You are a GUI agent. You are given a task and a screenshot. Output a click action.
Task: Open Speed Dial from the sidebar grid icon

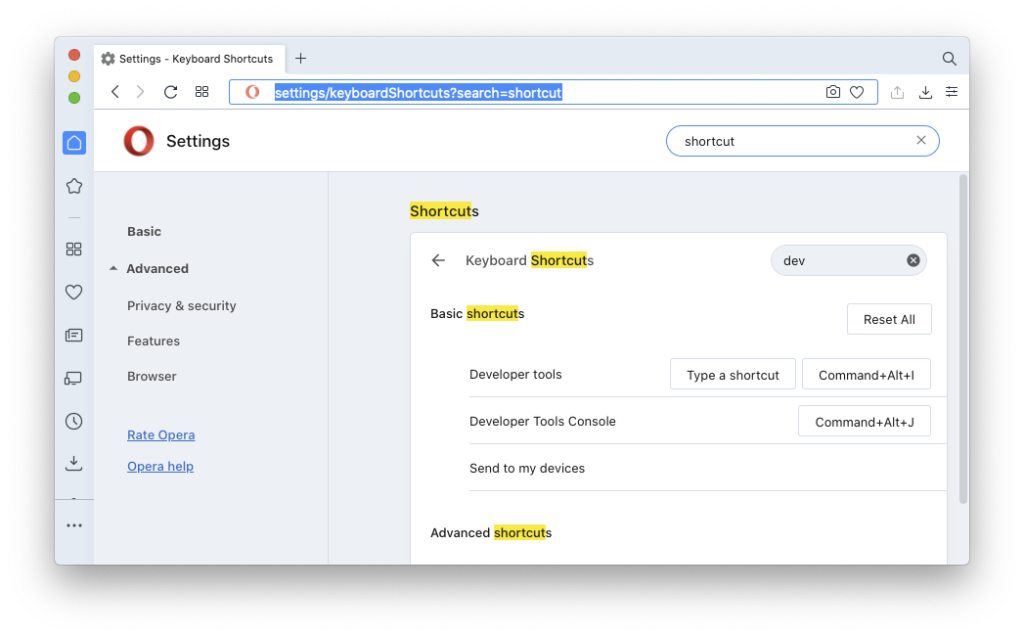(x=74, y=249)
